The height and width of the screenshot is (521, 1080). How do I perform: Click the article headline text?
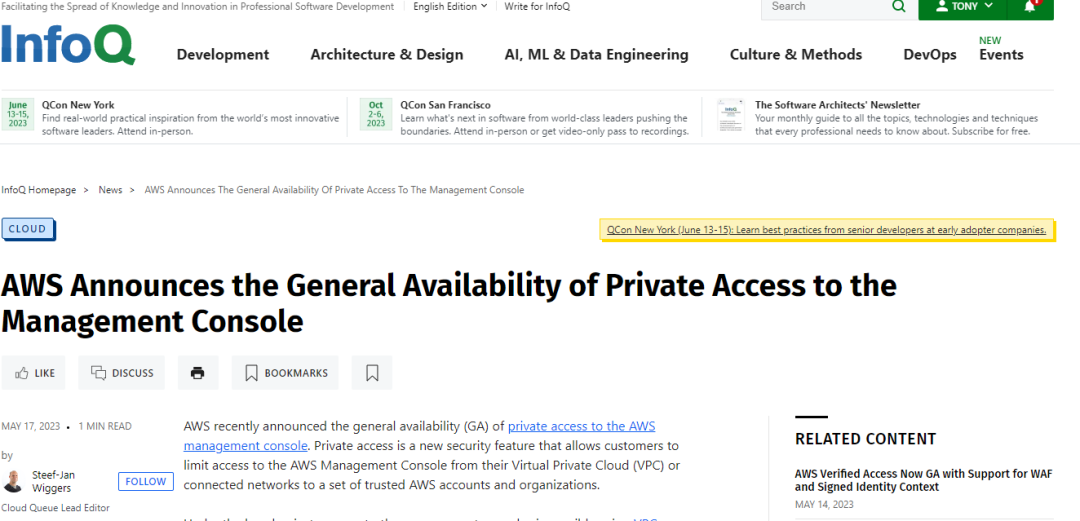[x=449, y=303]
